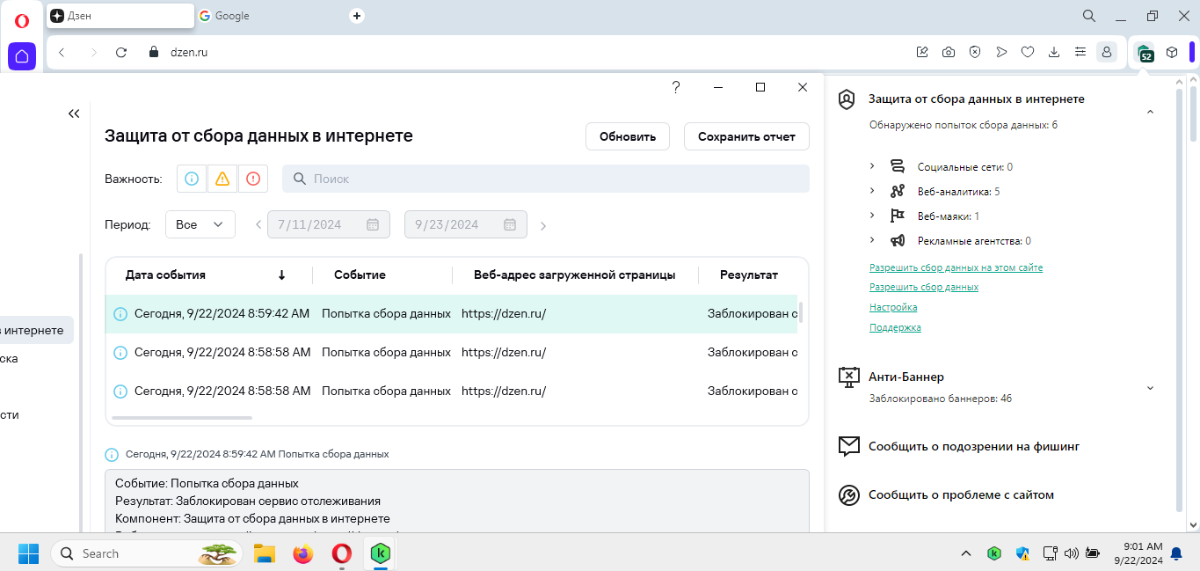Click Разрешить сбор данных на этом сайте link
Screen dimensions: 1200x571
(x=956, y=268)
